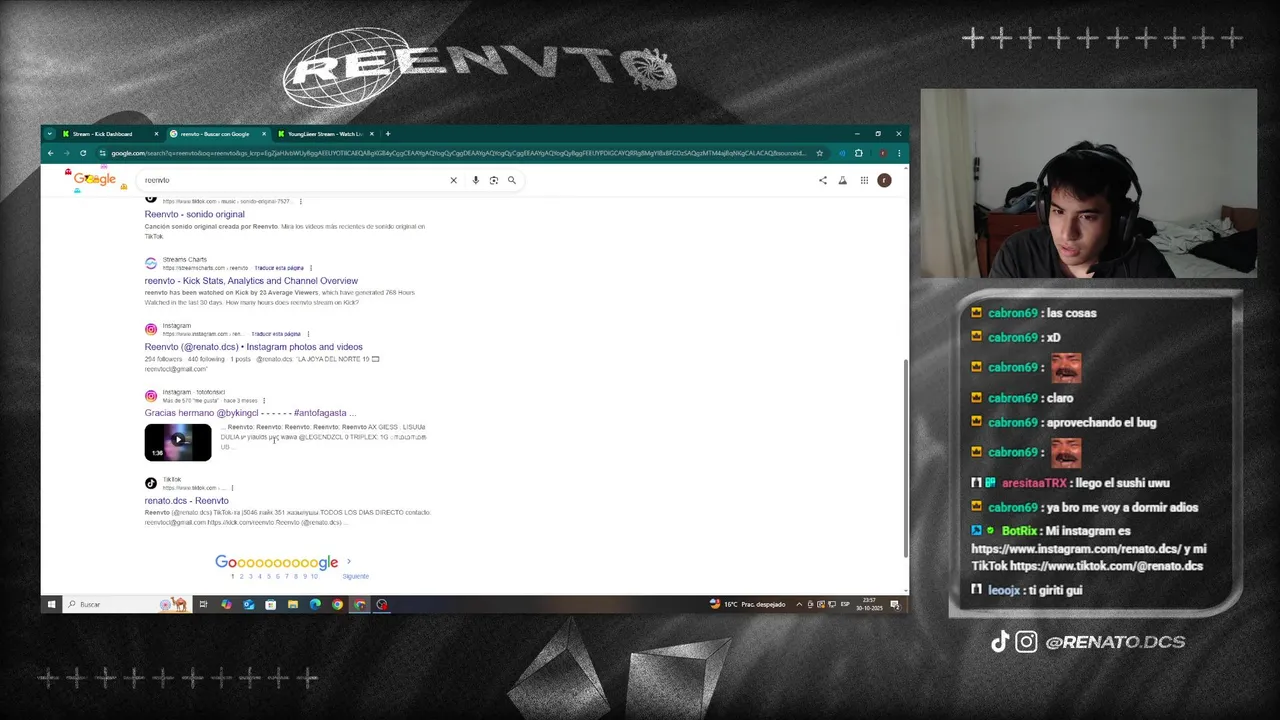
Task: Open the renato.dcs - Reenvto TikTok link
Action: 186,501
